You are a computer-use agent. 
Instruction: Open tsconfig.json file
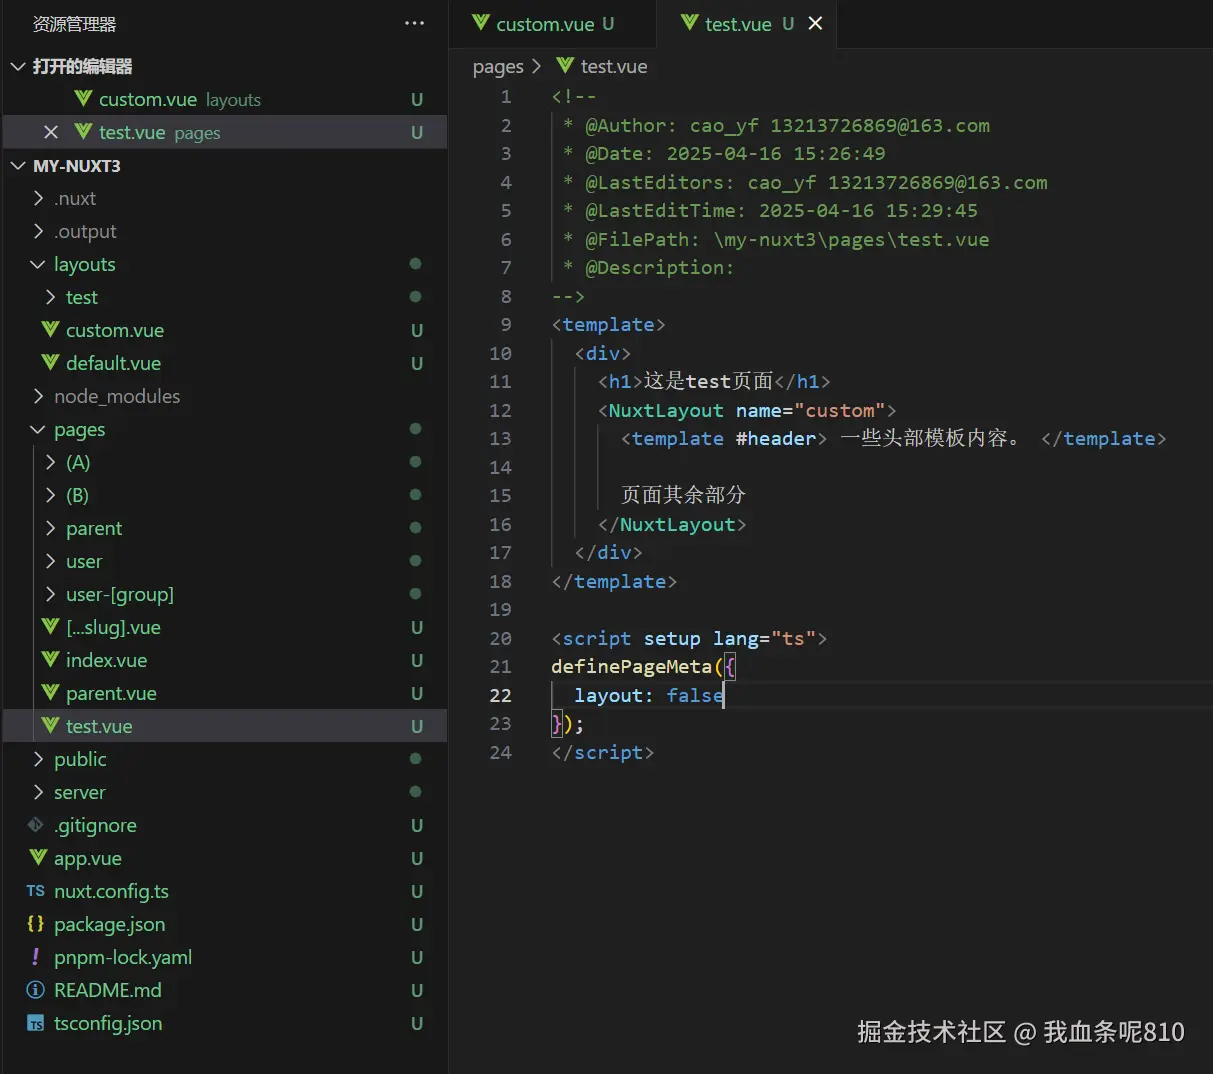(x=224, y=1023)
